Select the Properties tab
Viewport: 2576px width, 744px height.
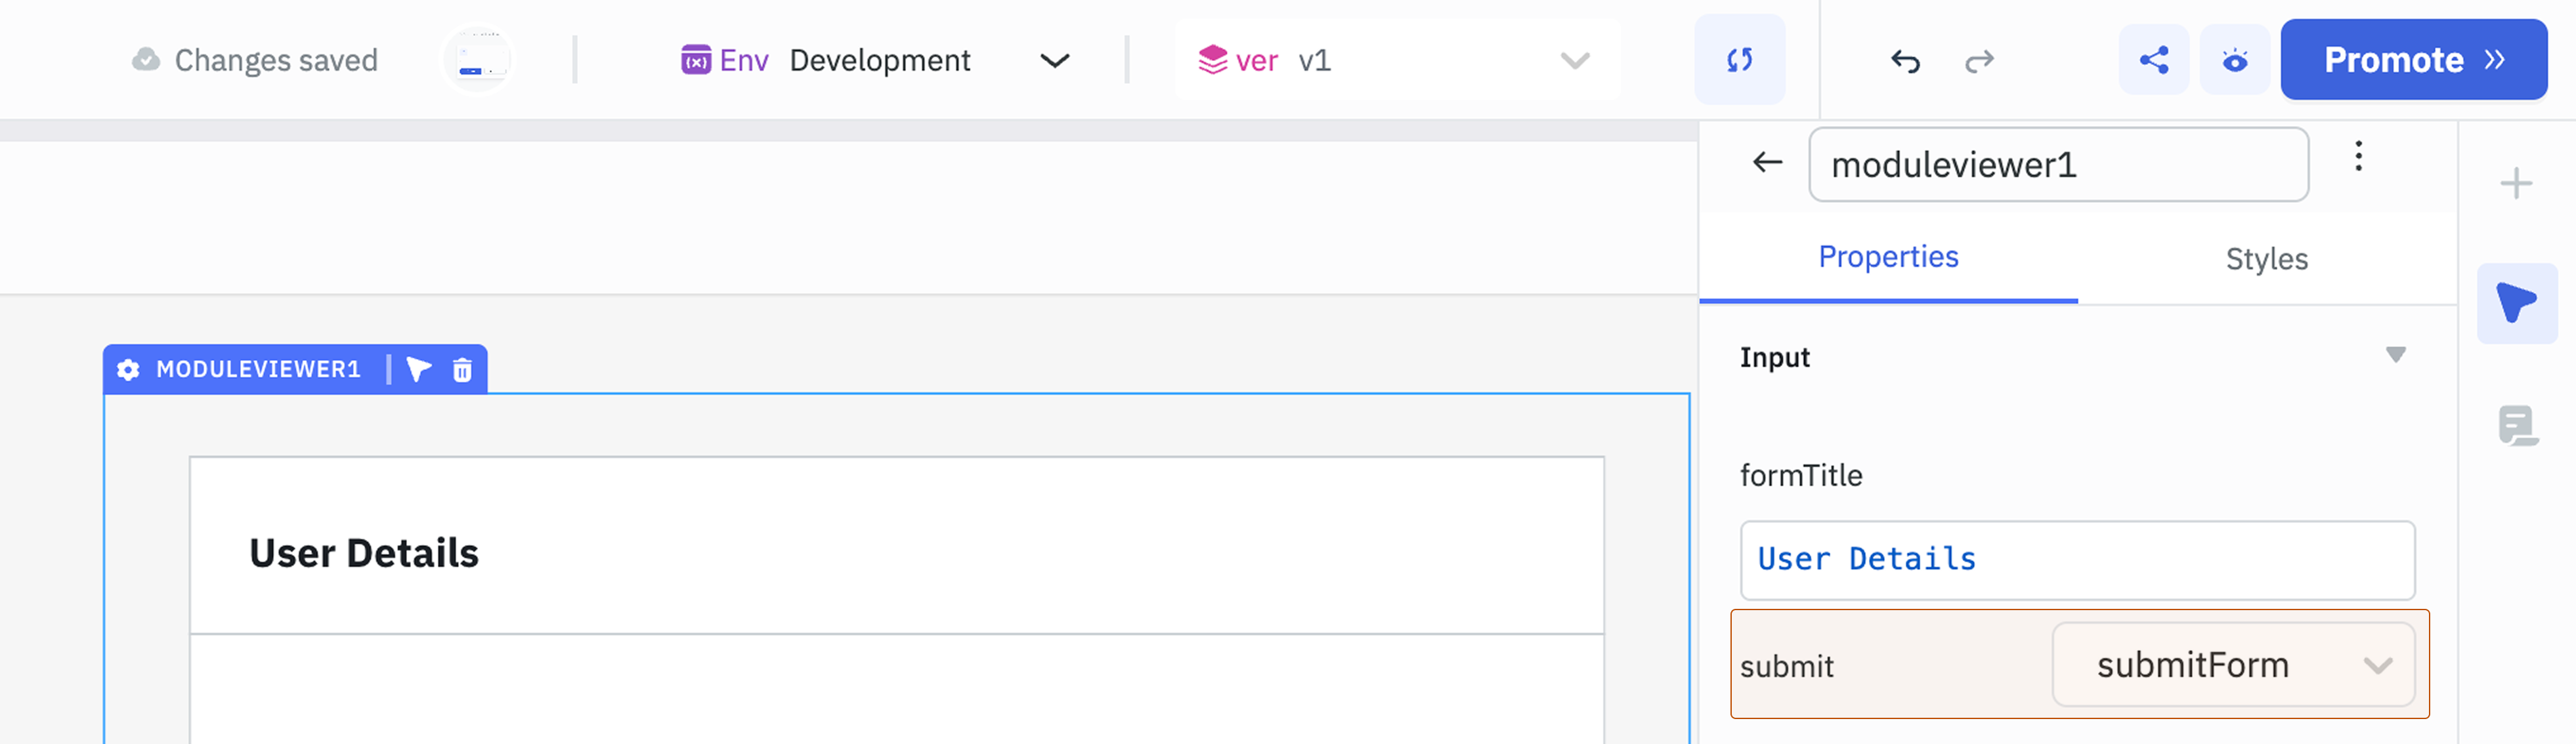pyautogui.click(x=1887, y=257)
